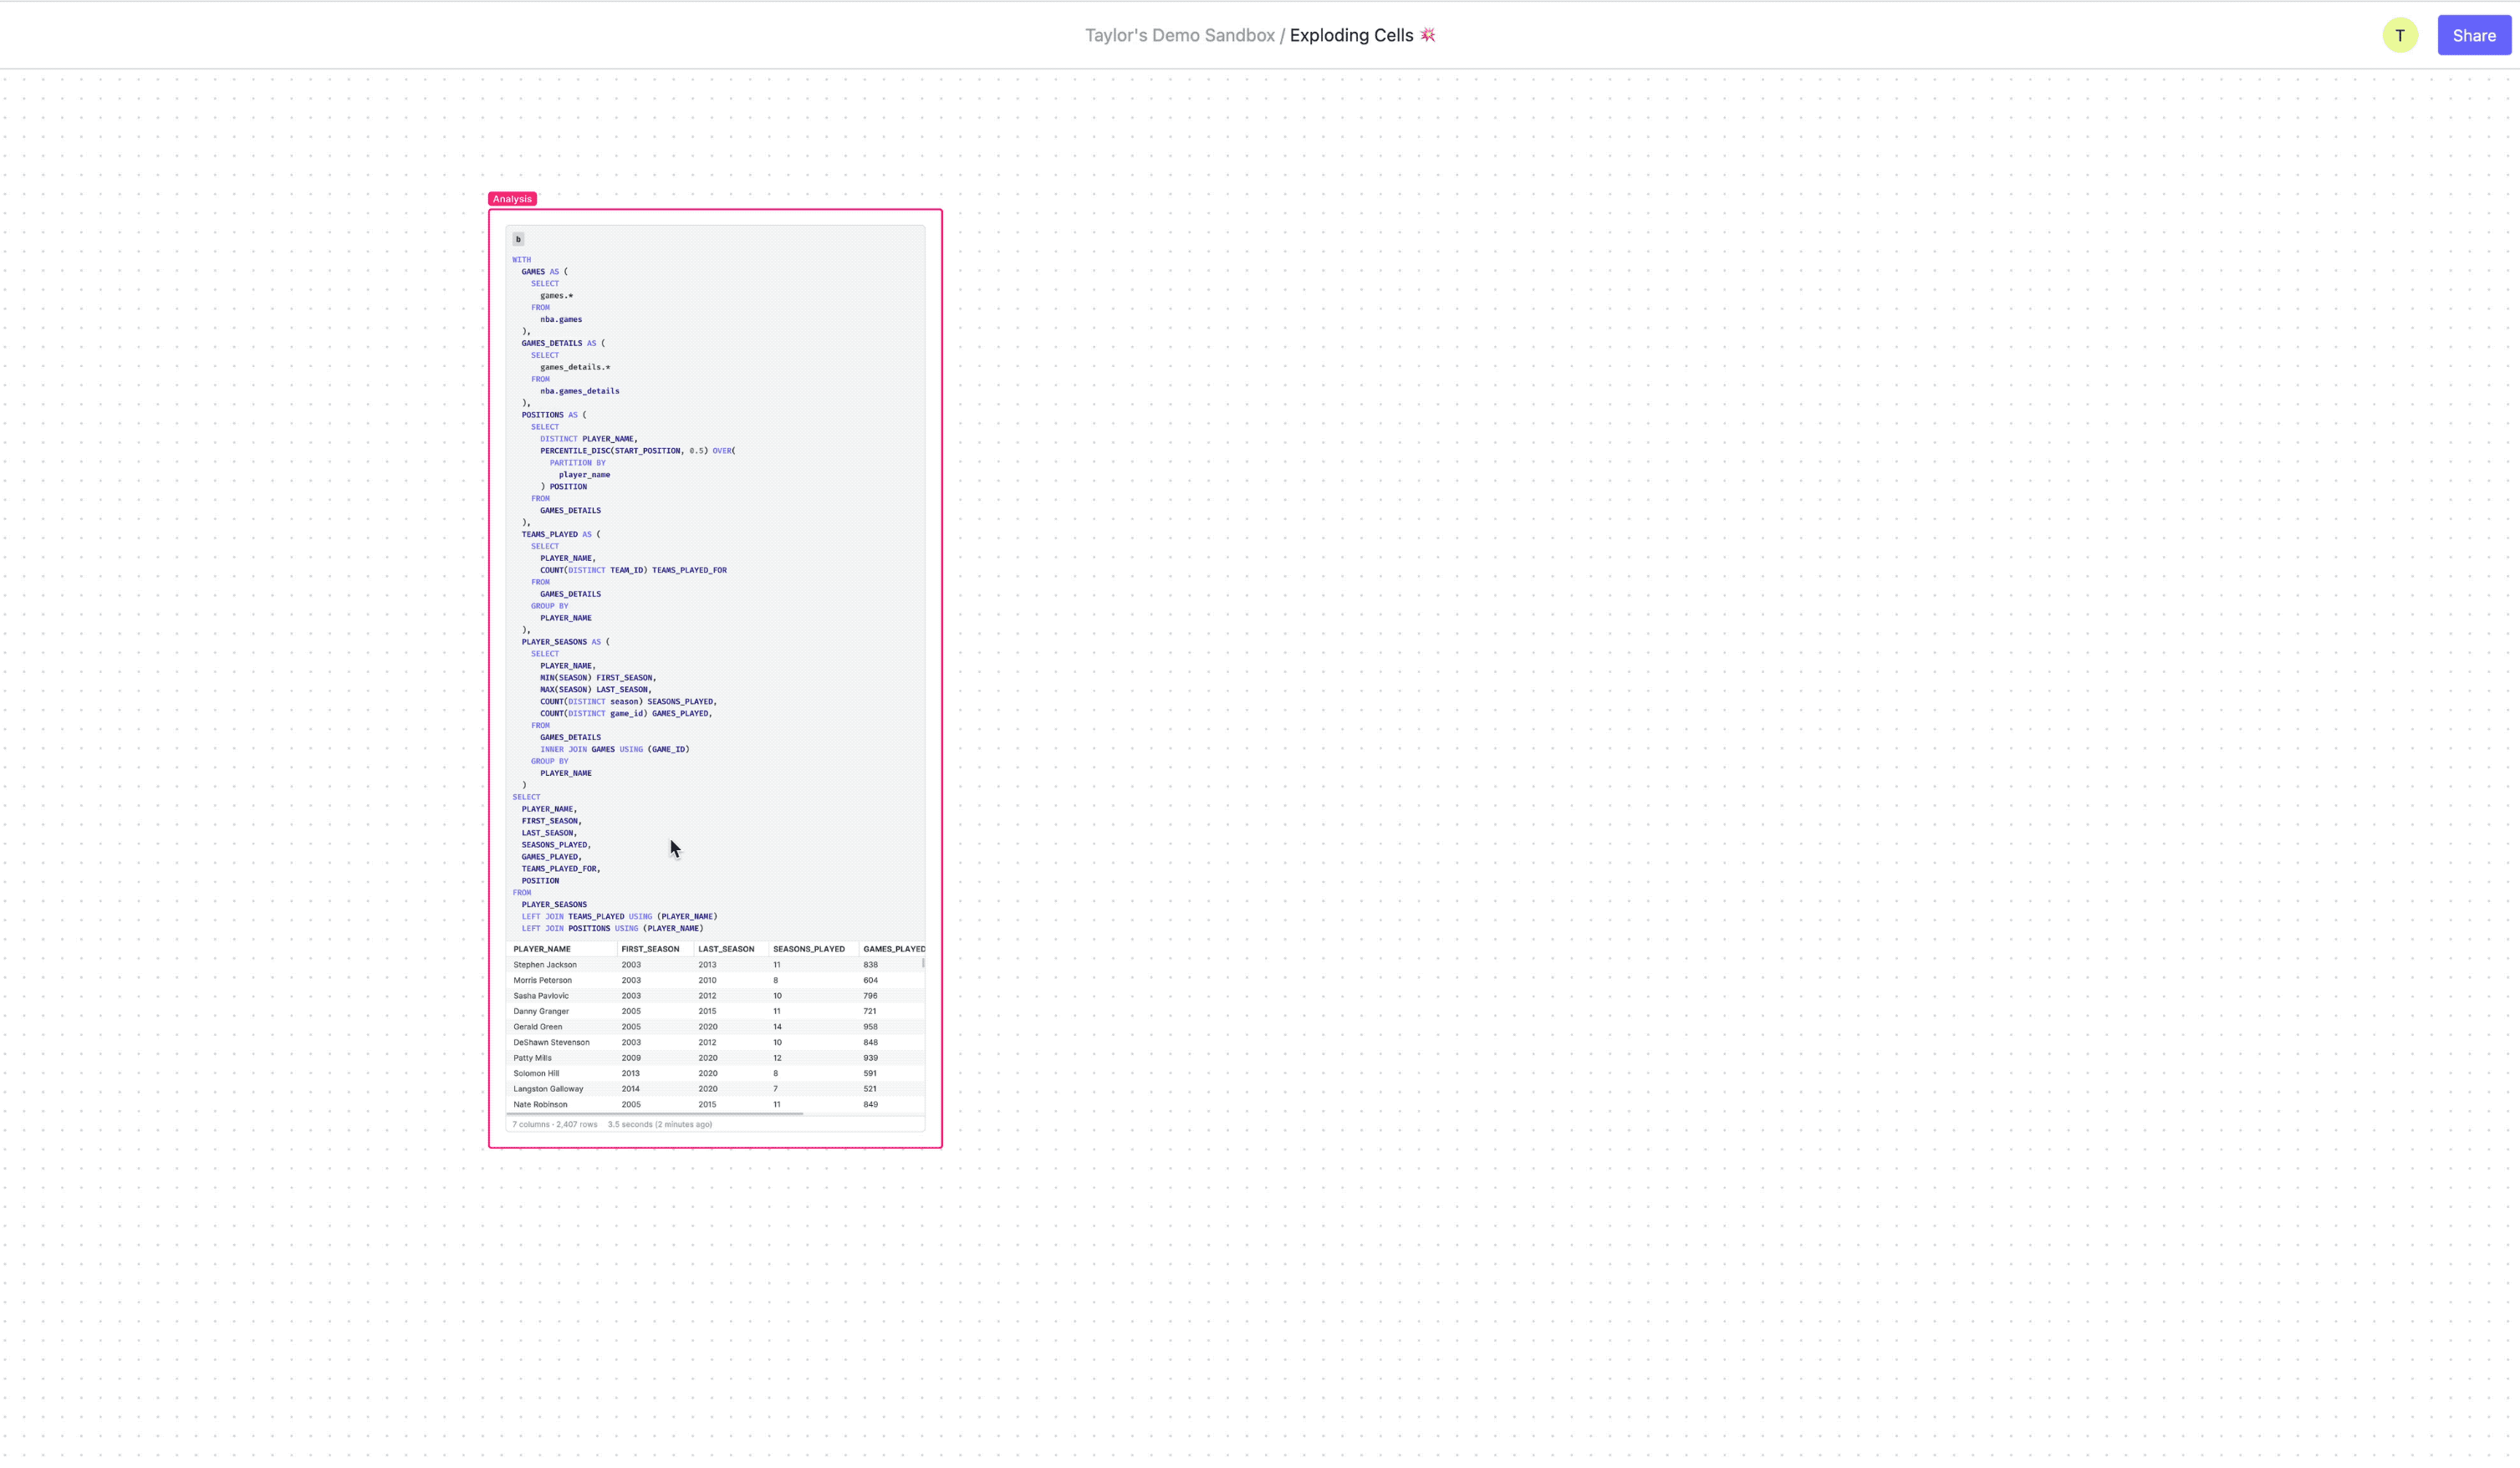Click the '7 columns · 2,407 rows' status text
This screenshot has height=1468, width=2520.
pyautogui.click(x=555, y=1125)
